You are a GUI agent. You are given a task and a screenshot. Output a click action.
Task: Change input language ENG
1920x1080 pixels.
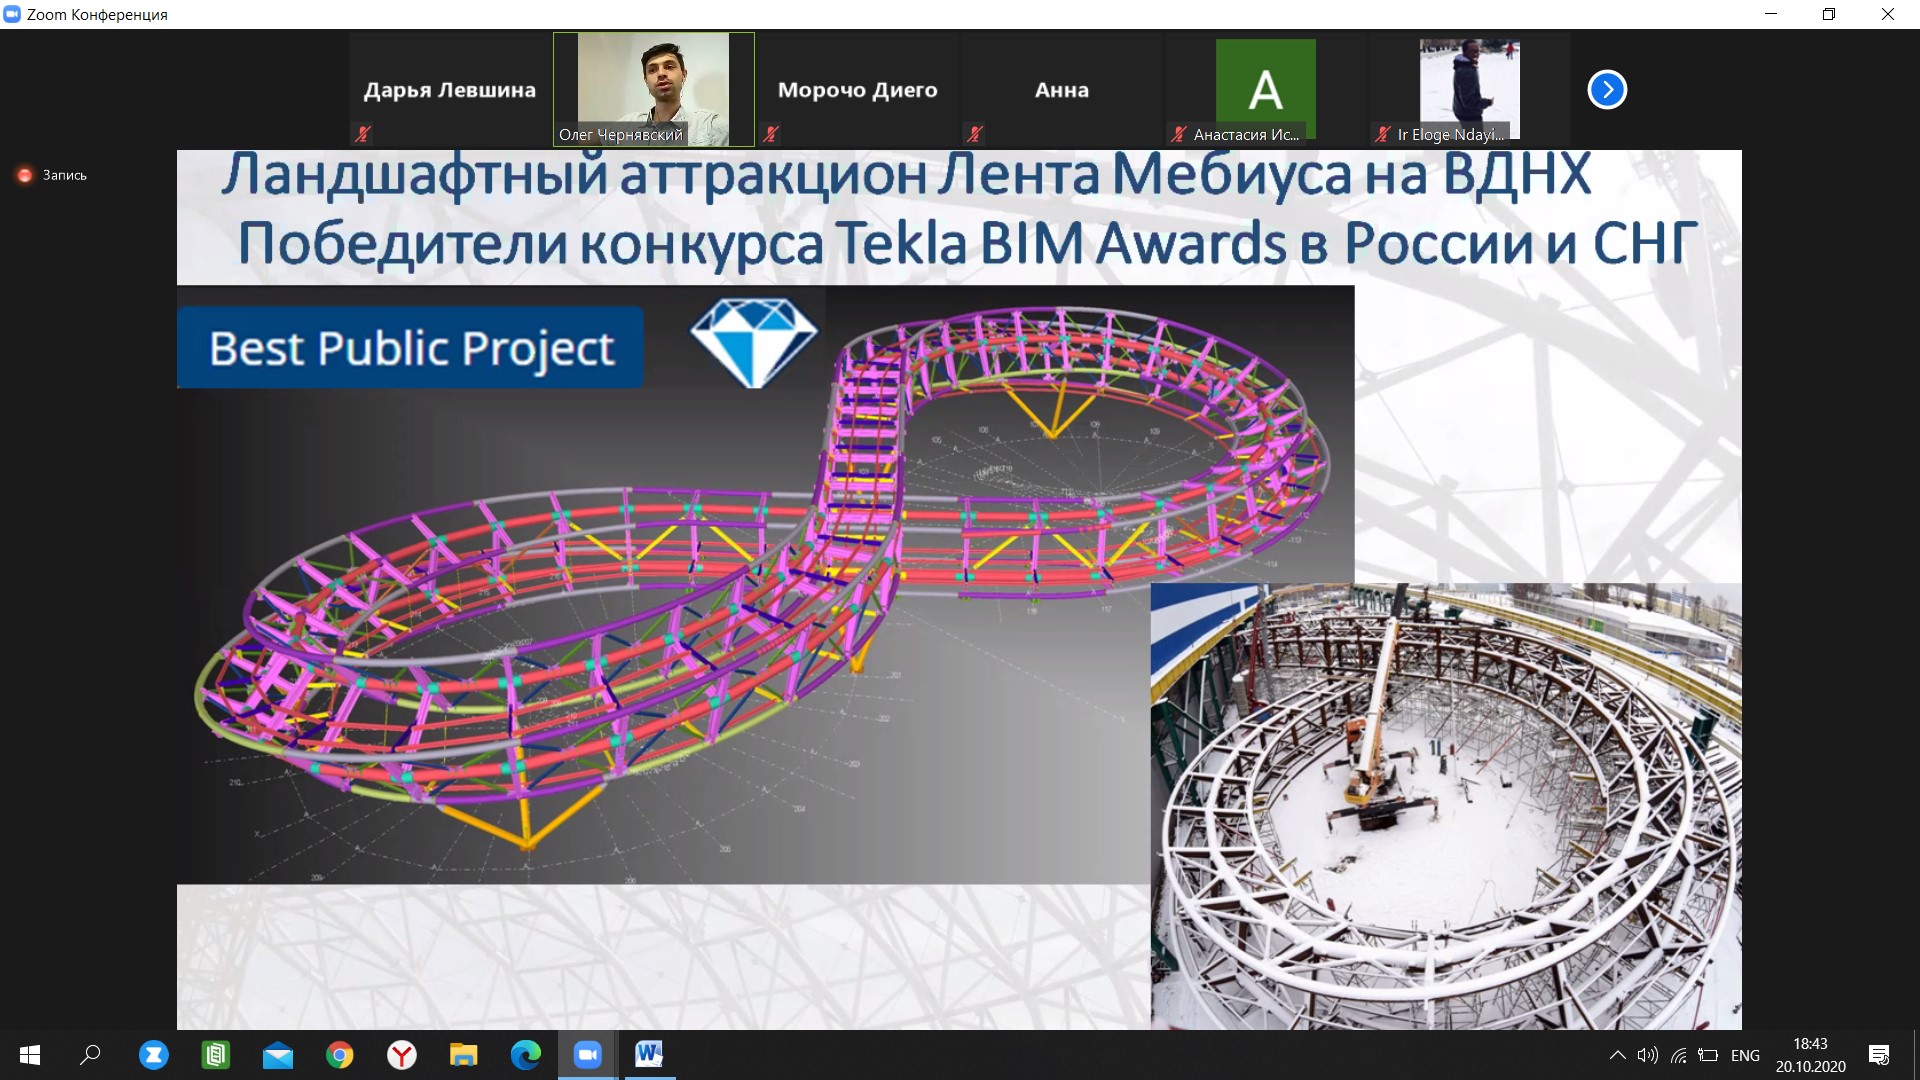pos(1745,1055)
